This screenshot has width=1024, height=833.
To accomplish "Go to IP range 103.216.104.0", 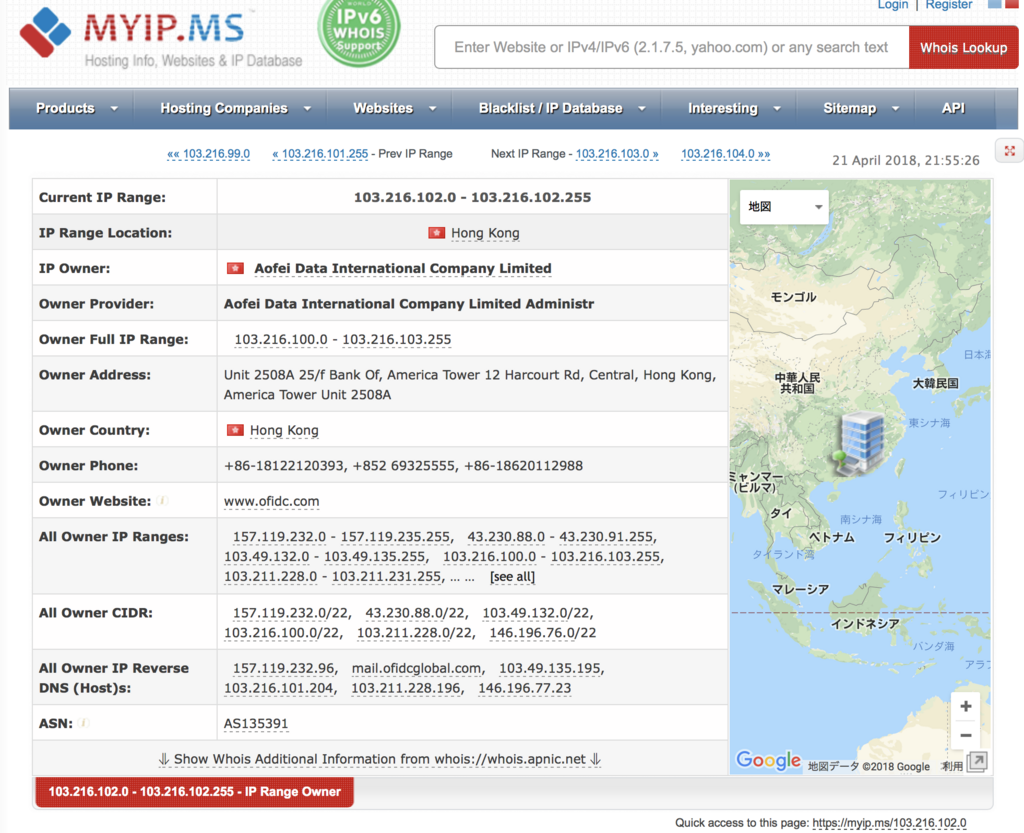I will pos(726,154).
